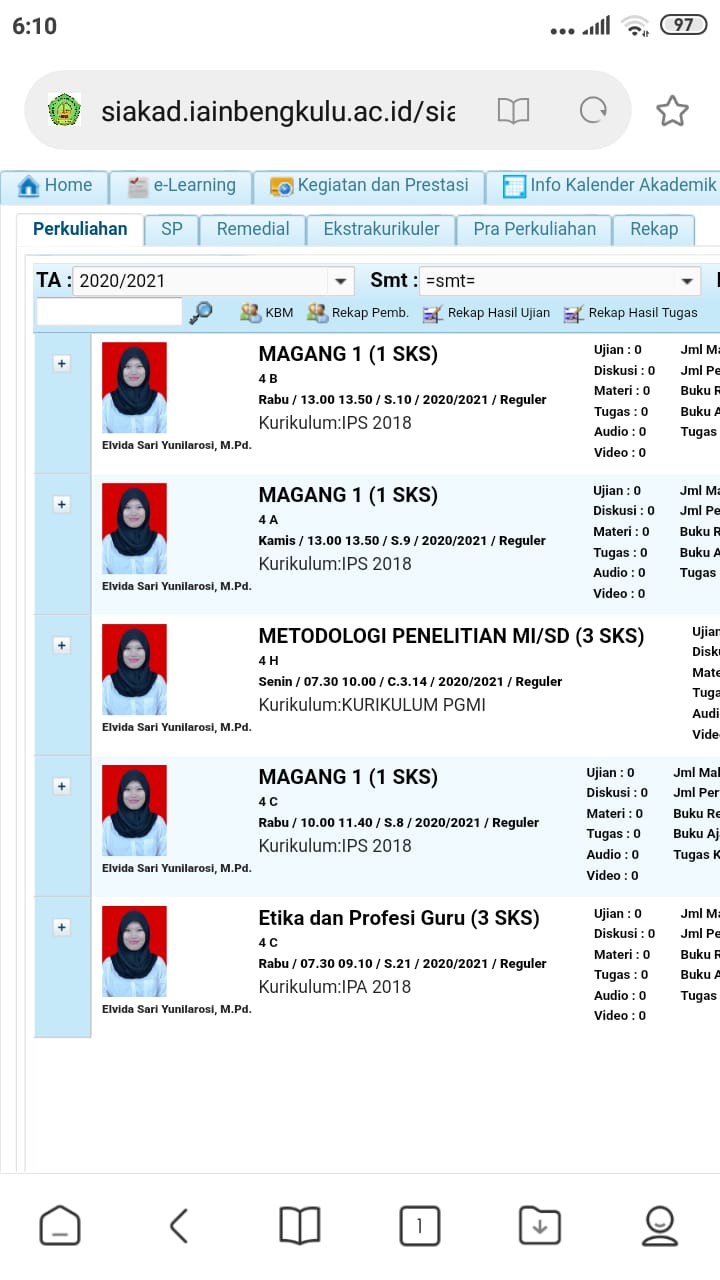Open the Smt semester dropdown

687,281
